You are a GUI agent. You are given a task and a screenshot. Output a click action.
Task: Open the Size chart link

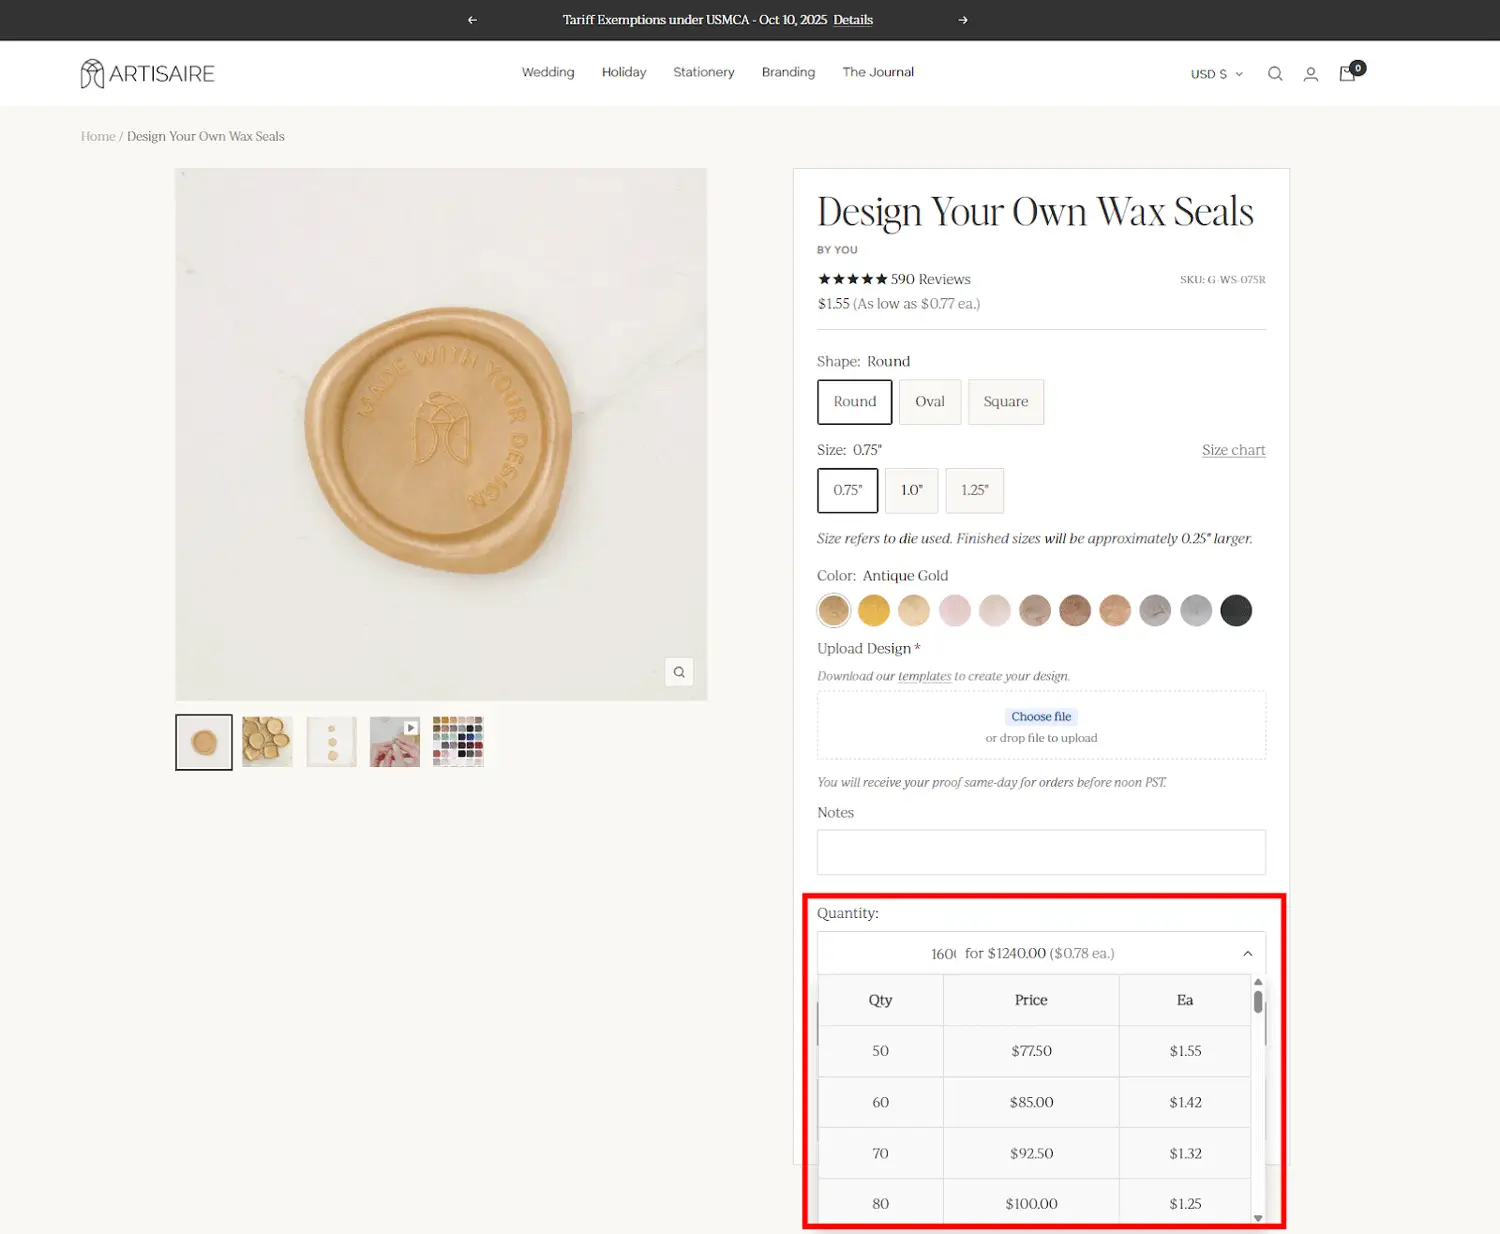pyautogui.click(x=1233, y=450)
